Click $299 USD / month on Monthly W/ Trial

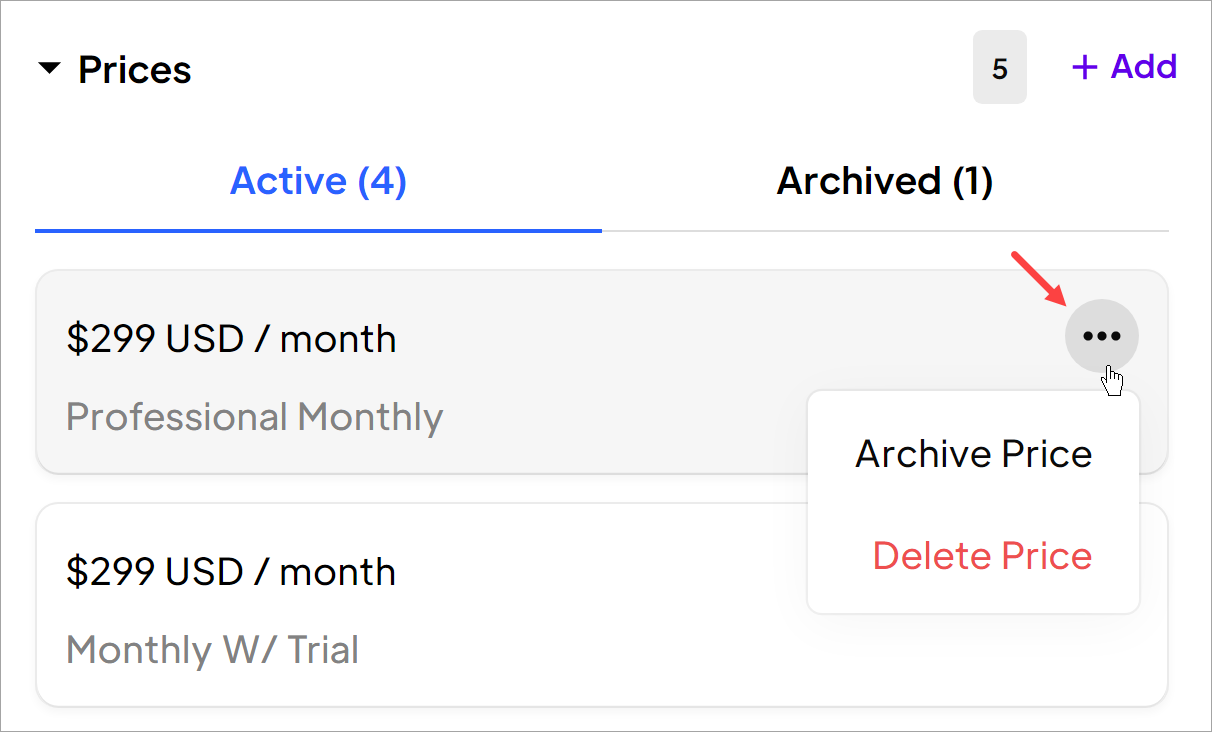[x=231, y=572]
